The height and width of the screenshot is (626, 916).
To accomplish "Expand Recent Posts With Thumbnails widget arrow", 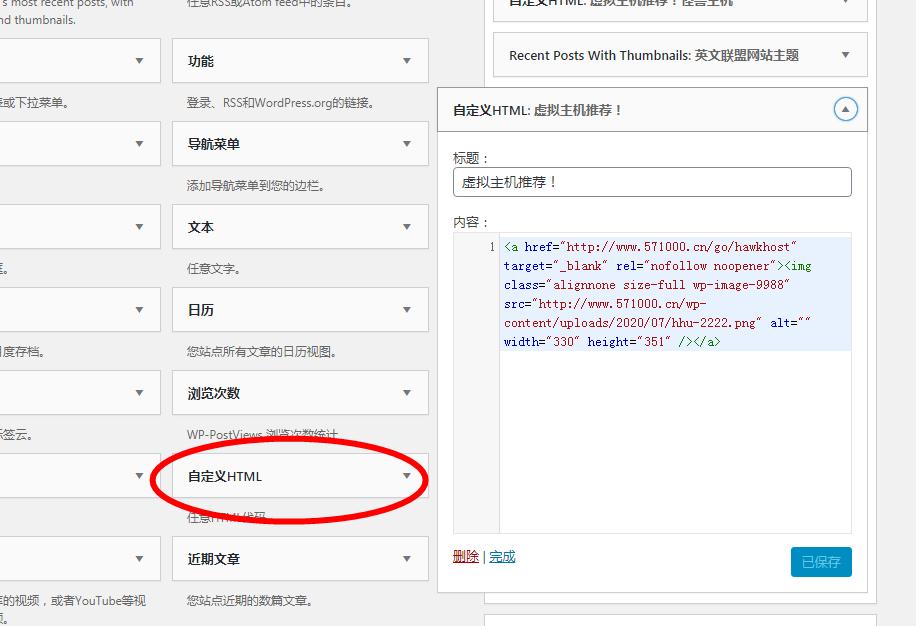I will pyautogui.click(x=846, y=55).
